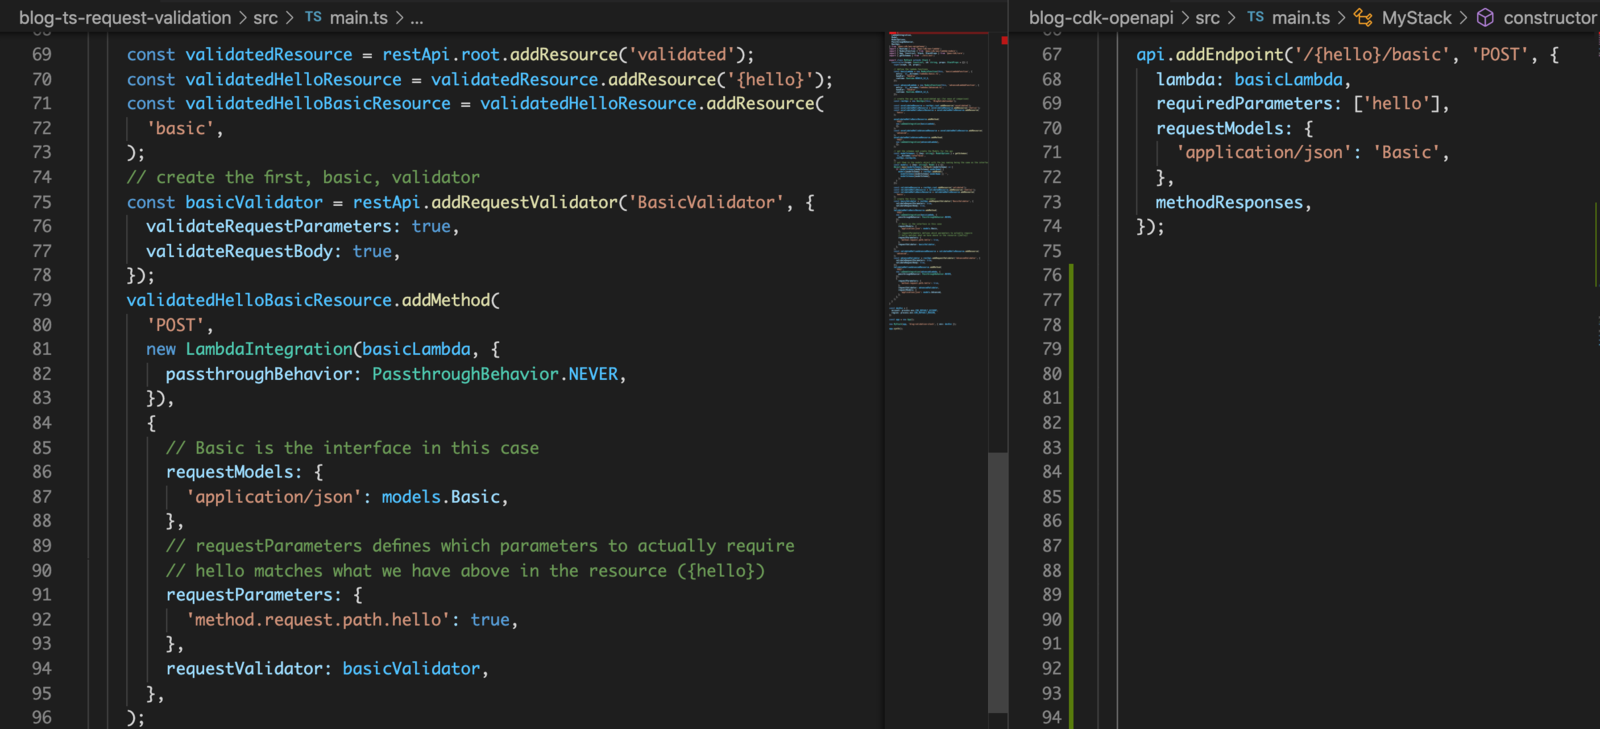Click the 'Basic' string in right editor
The width and height of the screenshot is (1600, 729).
click(1407, 152)
